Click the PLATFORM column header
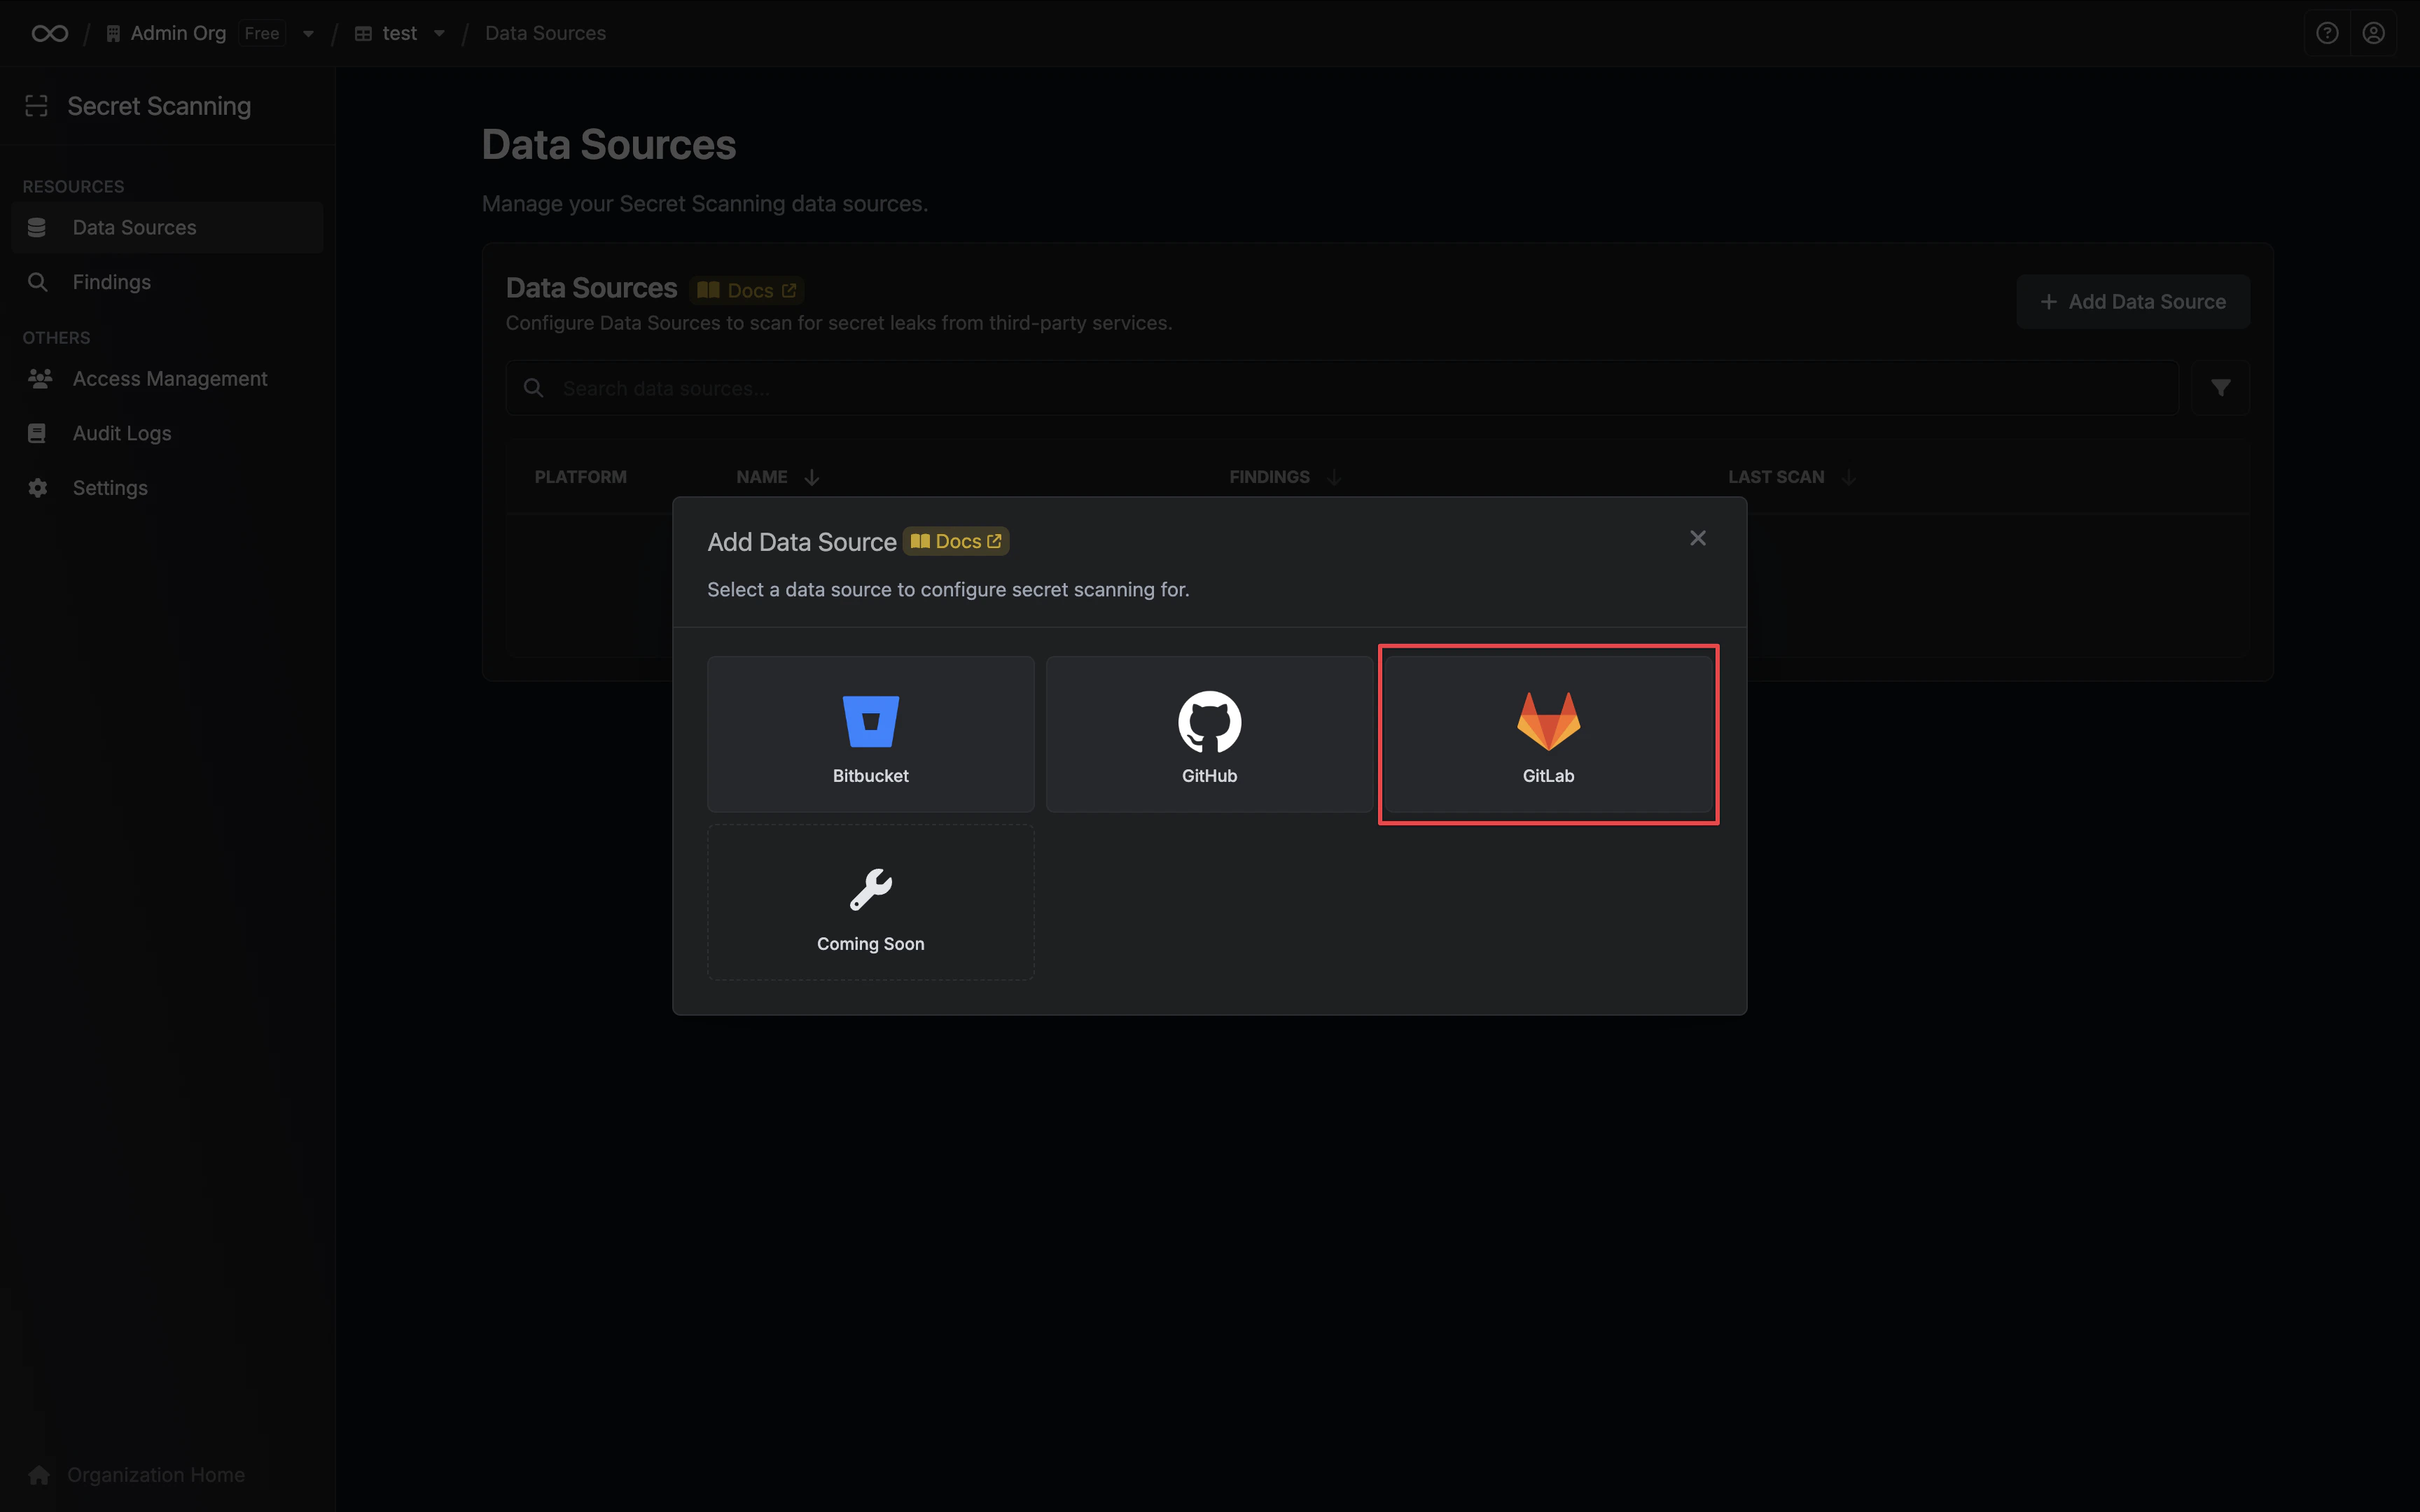The height and width of the screenshot is (1512, 2420). (x=580, y=477)
